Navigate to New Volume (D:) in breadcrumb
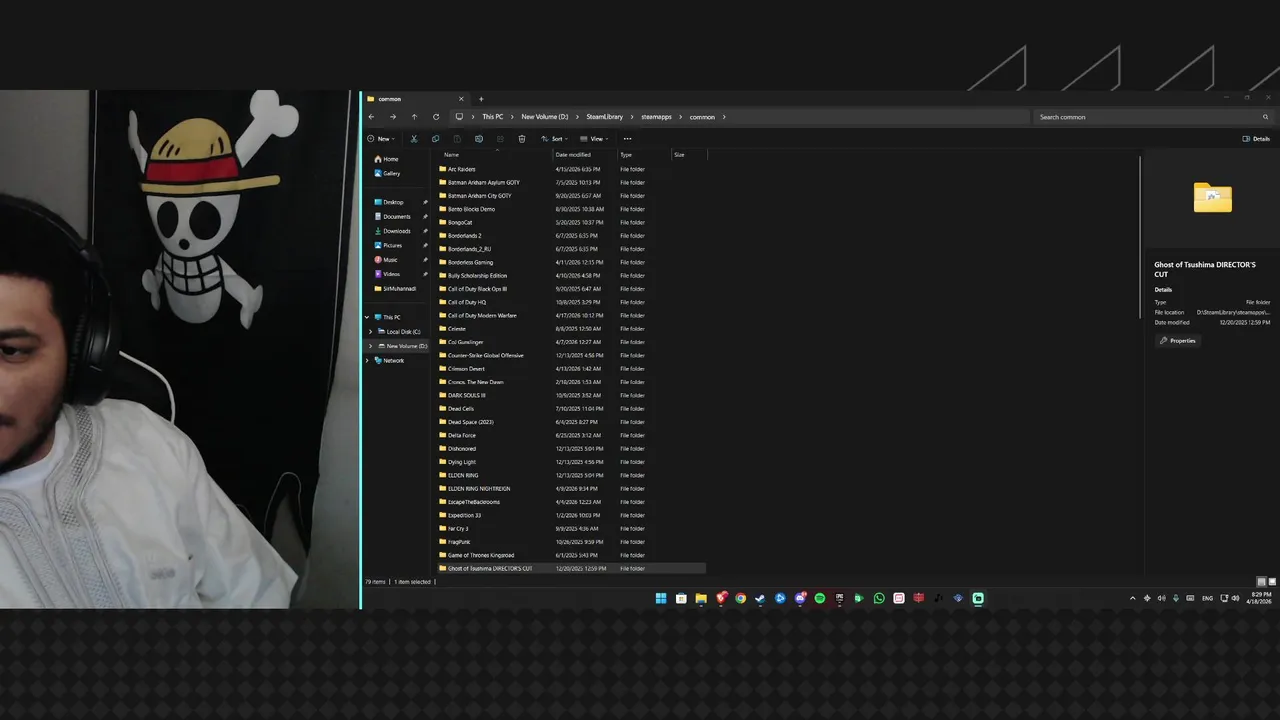1280x720 pixels. tap(545, 117)
